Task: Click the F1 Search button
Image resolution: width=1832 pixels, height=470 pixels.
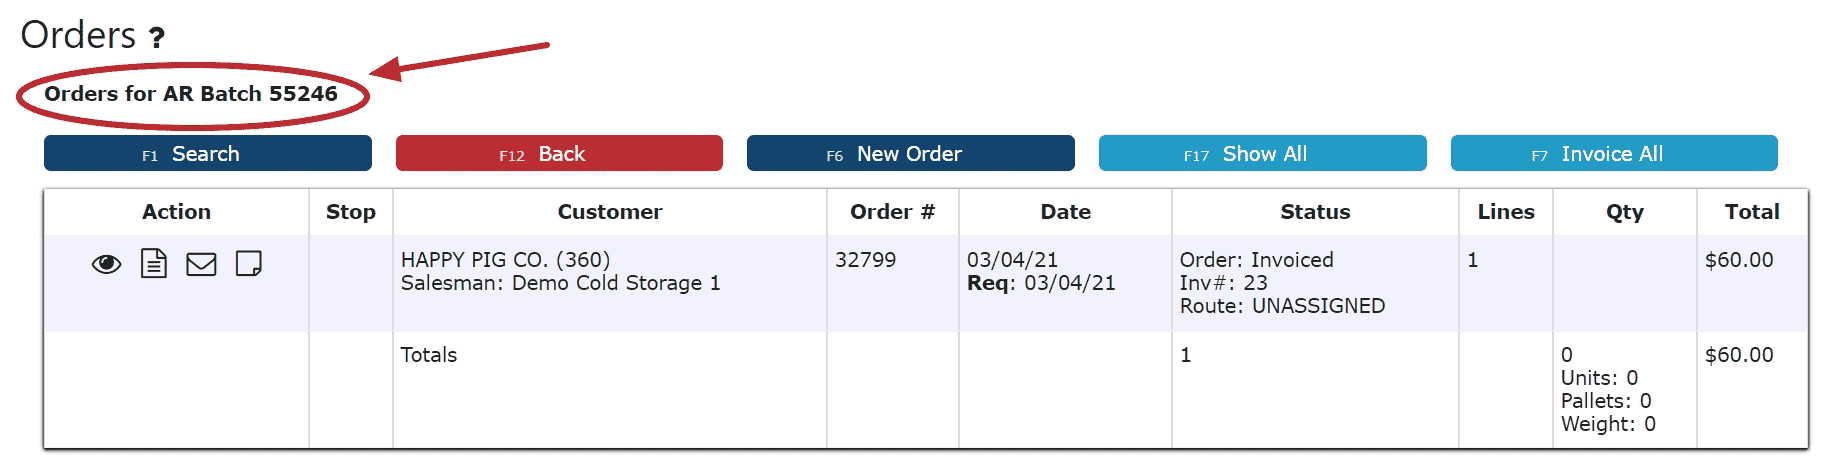Action: point(208,153)
